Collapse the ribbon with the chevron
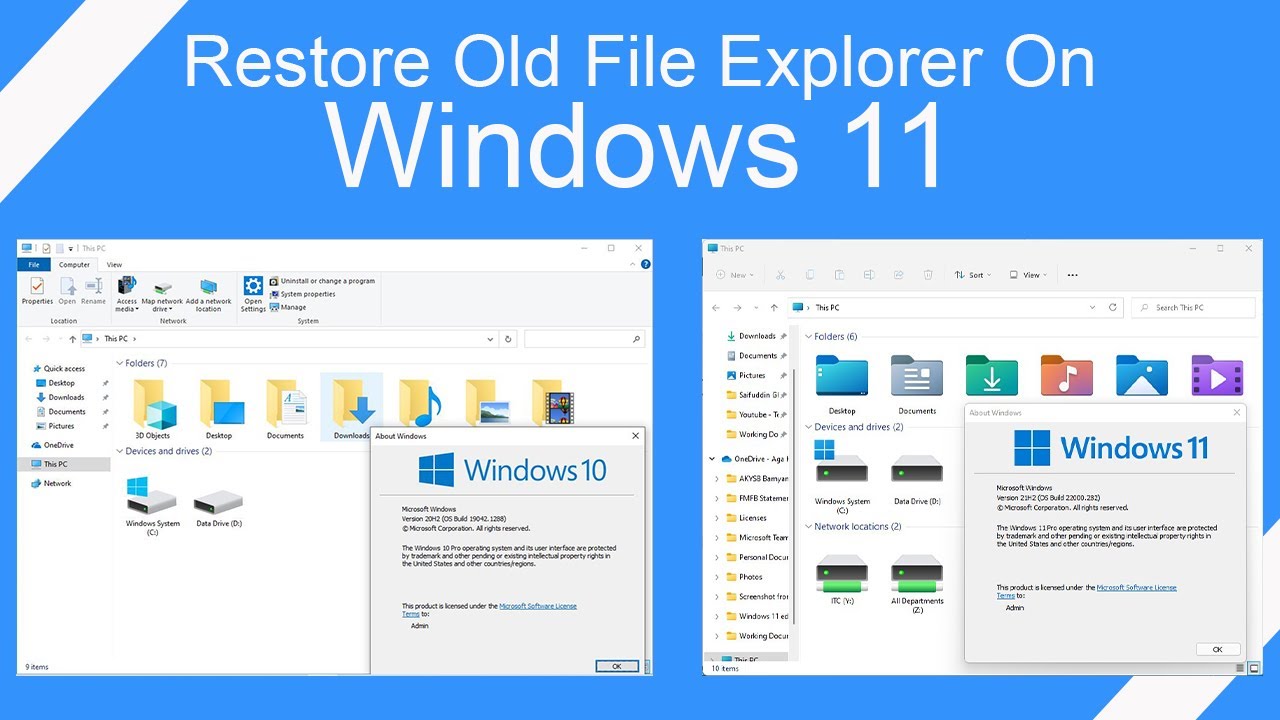Viewport: 1280px width, 720px height. 633,265
